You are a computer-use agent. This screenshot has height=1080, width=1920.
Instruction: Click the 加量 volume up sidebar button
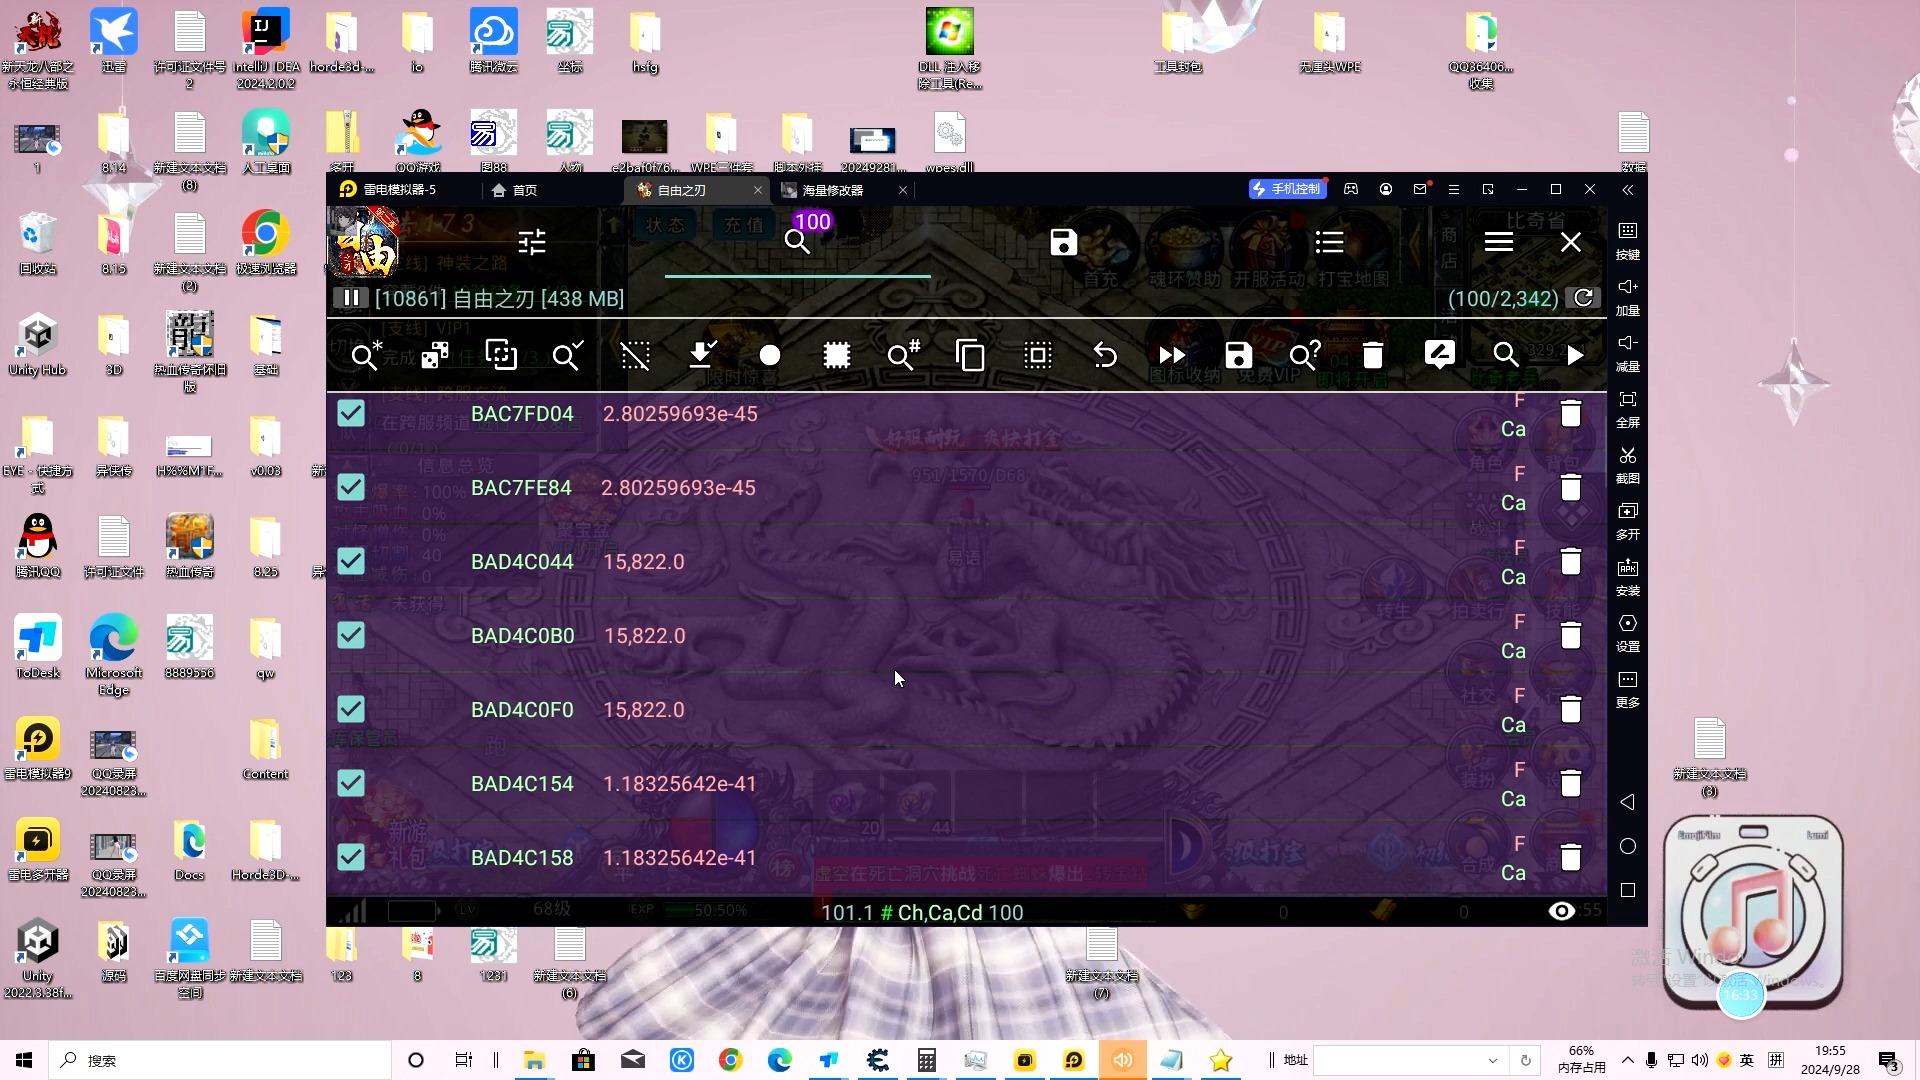(x=1627, y=295)
